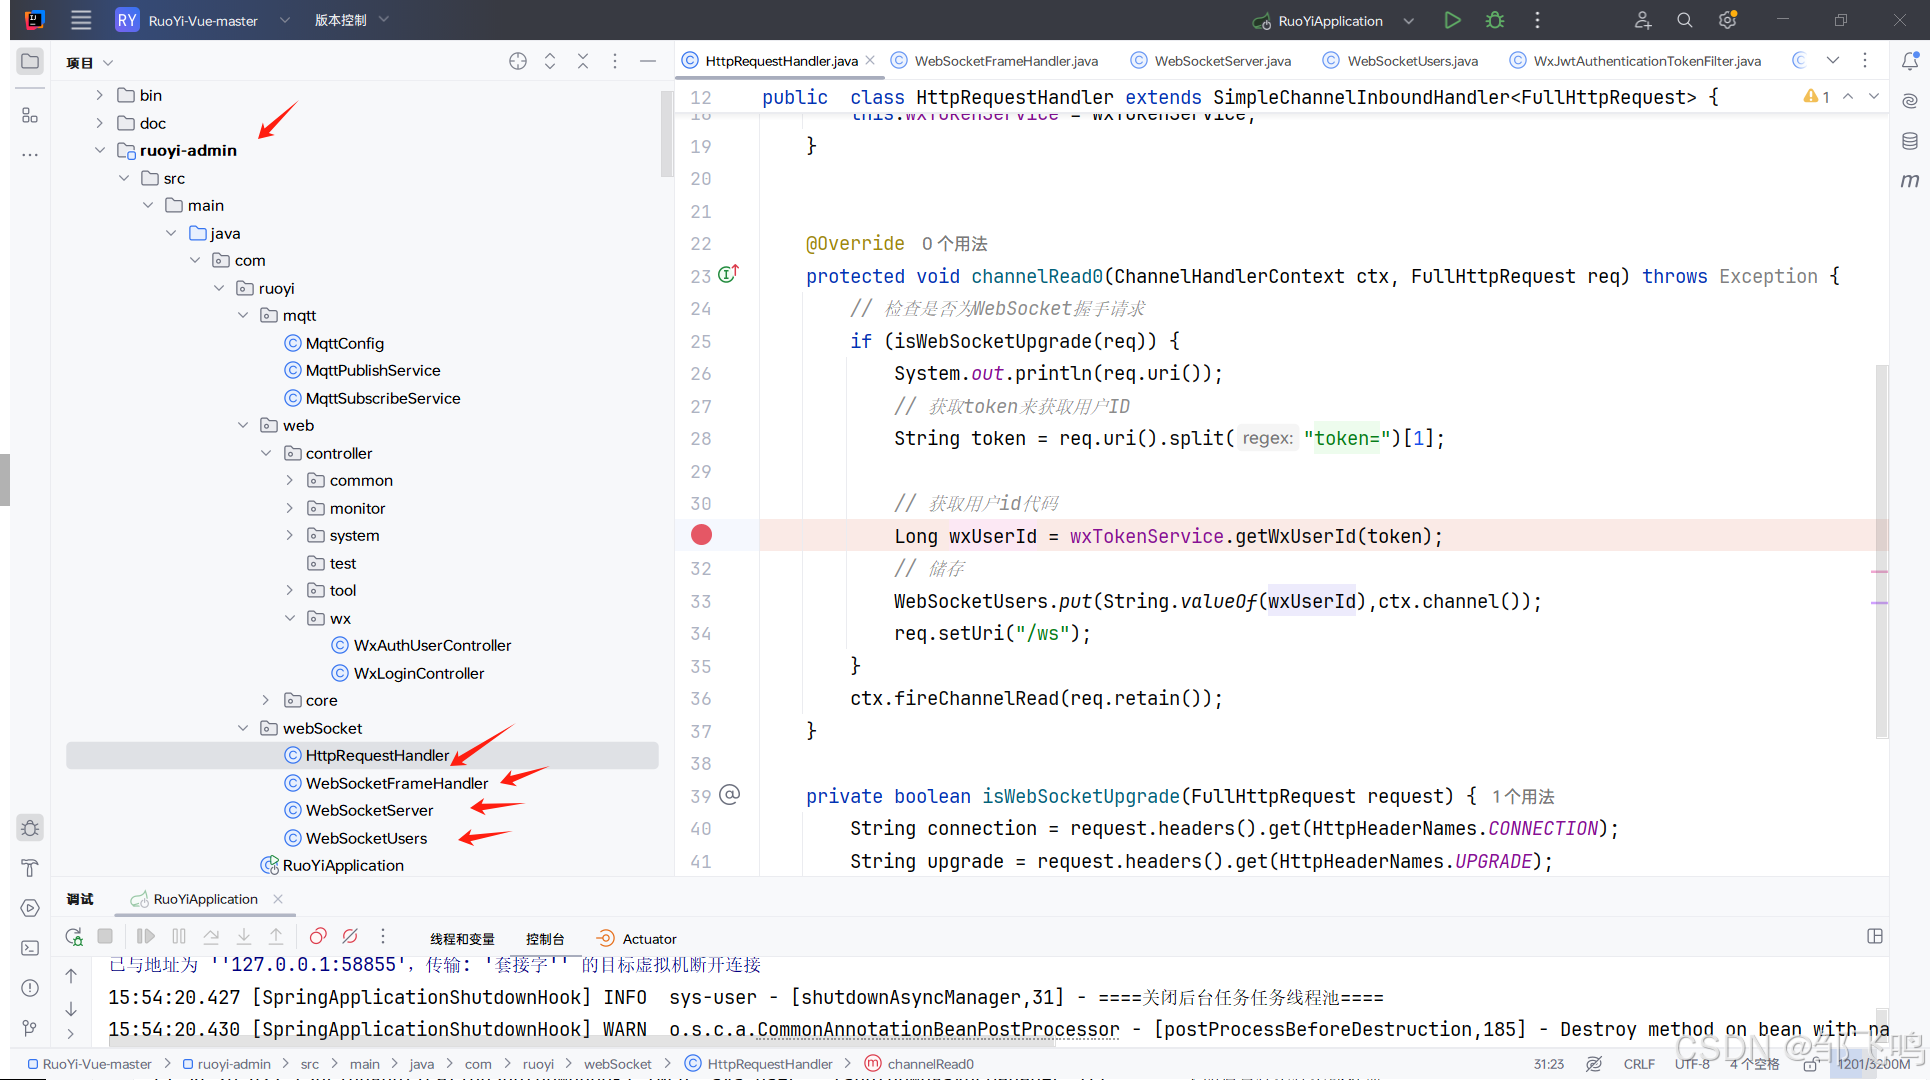Click the override gutter icon beside channelRead0
Viewport: 1930px width, 1080px height.
(x=728, y=273)
